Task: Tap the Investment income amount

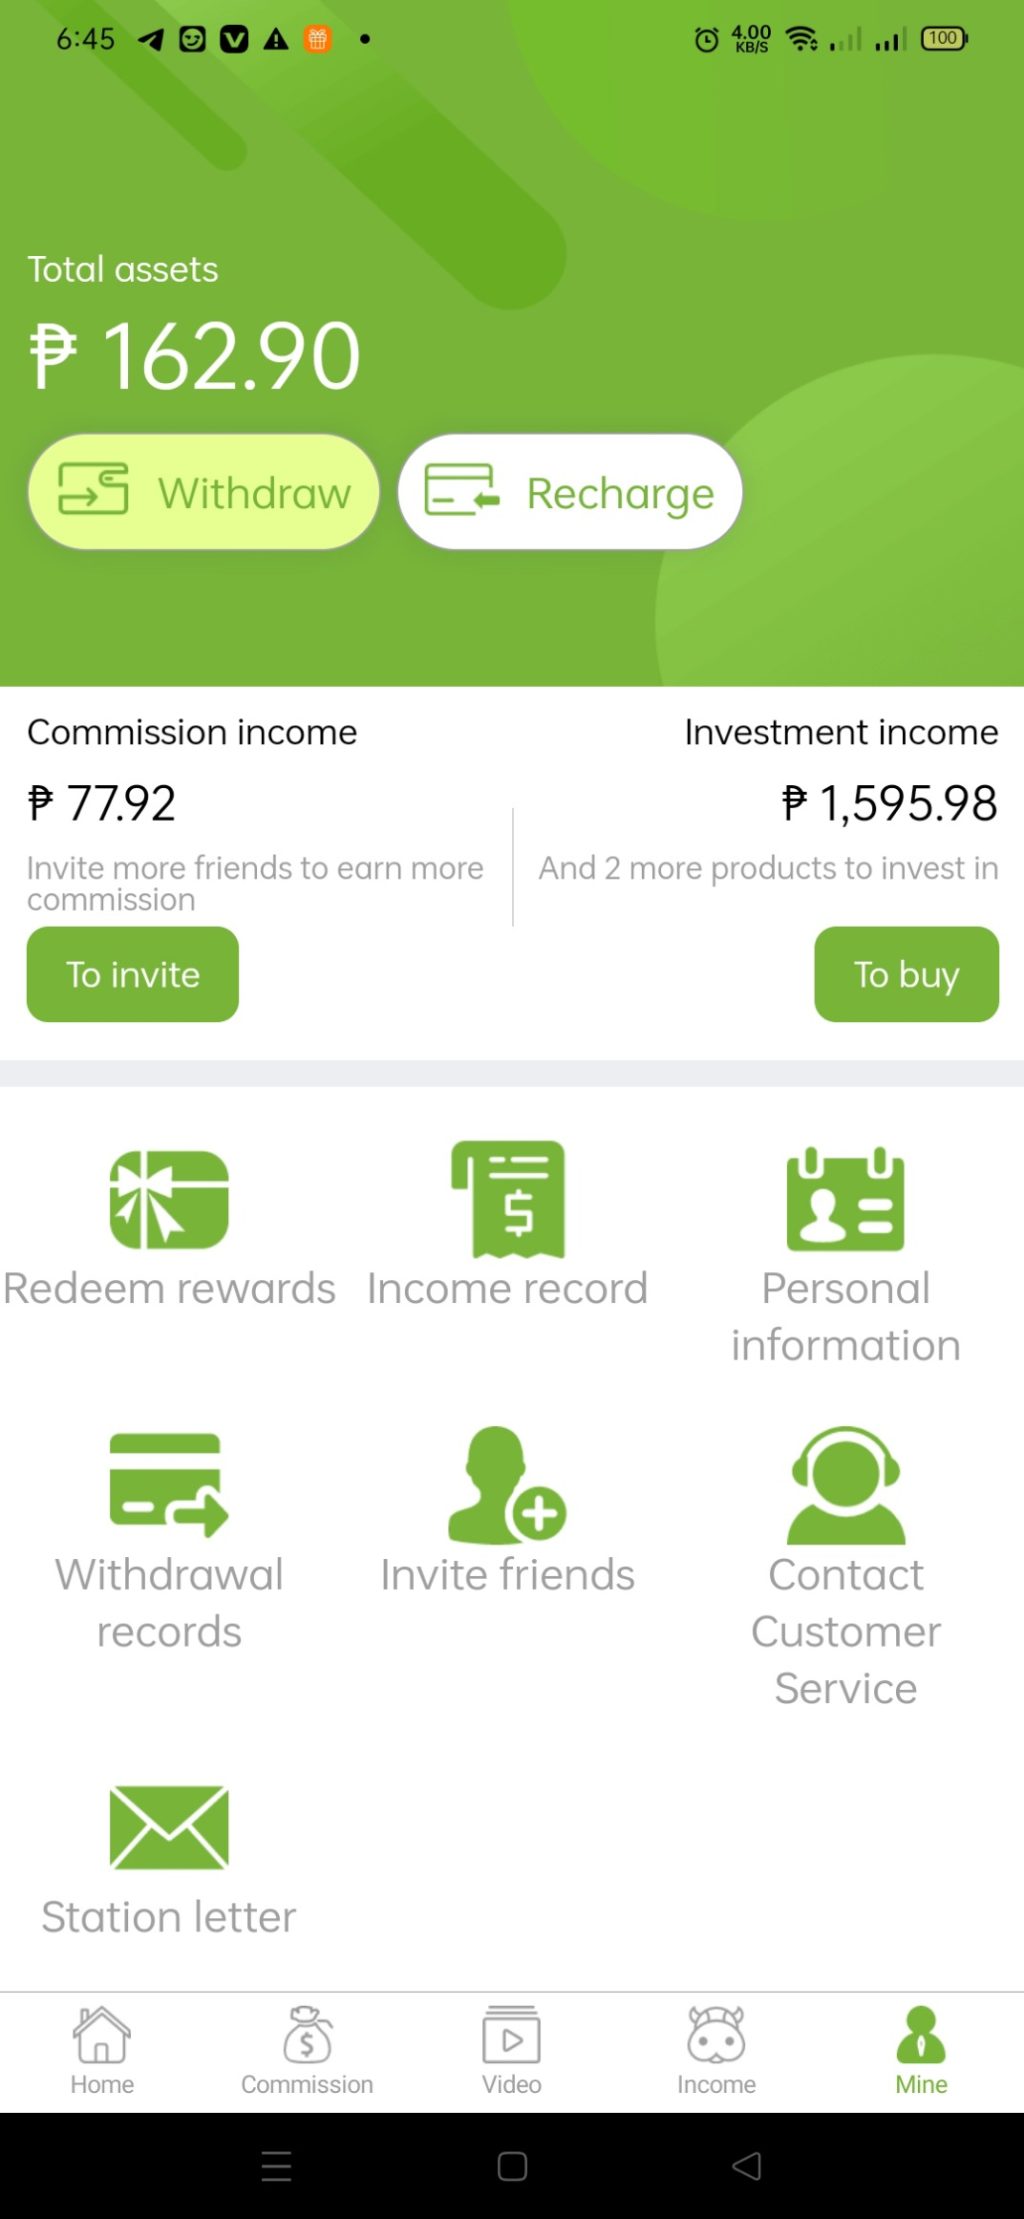Action: point(889,803)
